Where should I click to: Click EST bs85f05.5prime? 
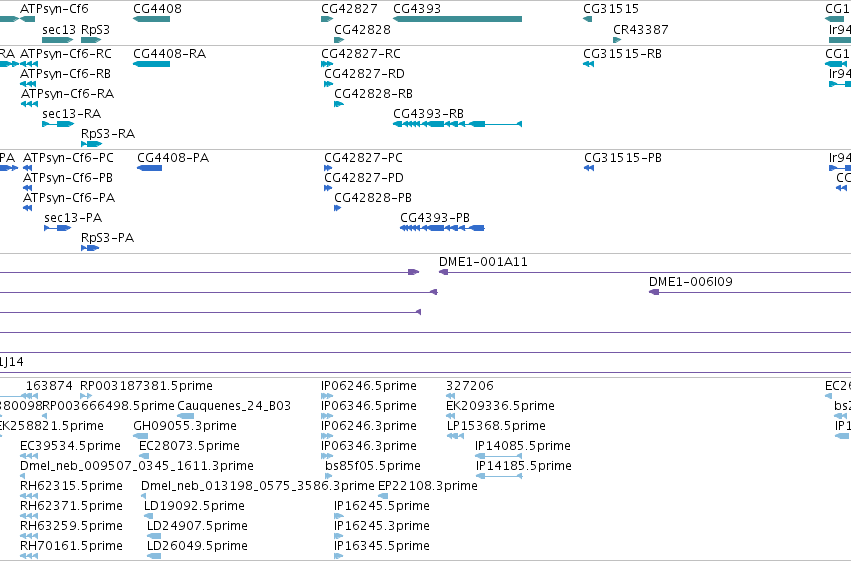(372, 466)
